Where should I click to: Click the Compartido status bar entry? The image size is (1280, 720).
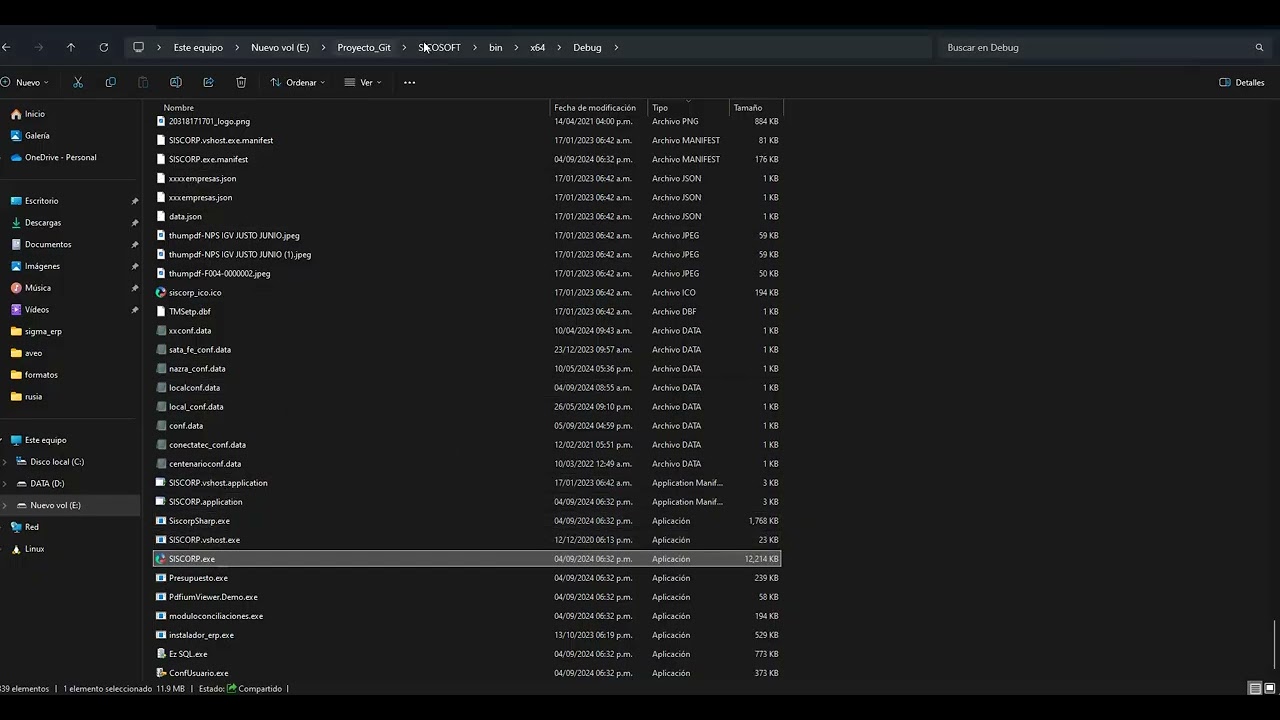(255, 688)
